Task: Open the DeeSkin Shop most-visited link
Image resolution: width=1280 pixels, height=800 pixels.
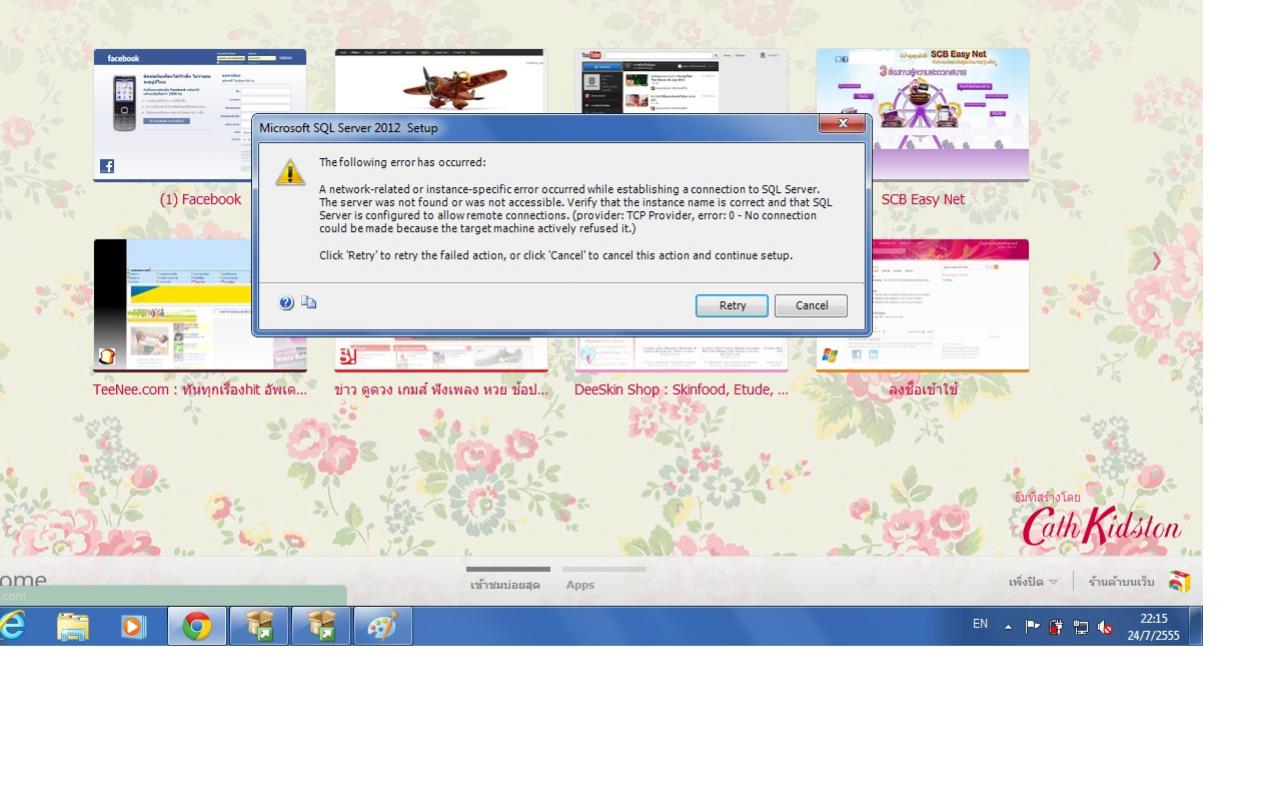Action: (681, 390)
